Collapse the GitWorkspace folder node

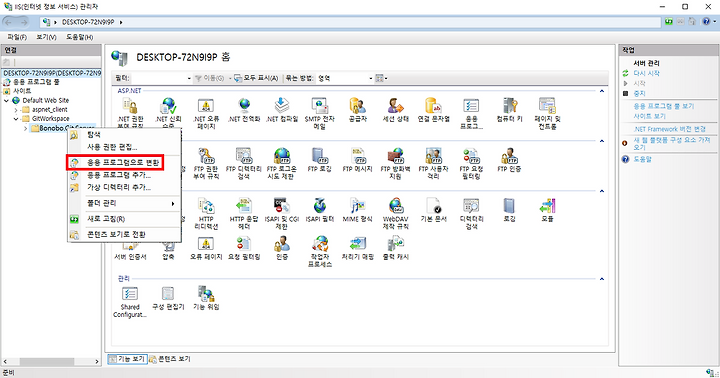16,119
